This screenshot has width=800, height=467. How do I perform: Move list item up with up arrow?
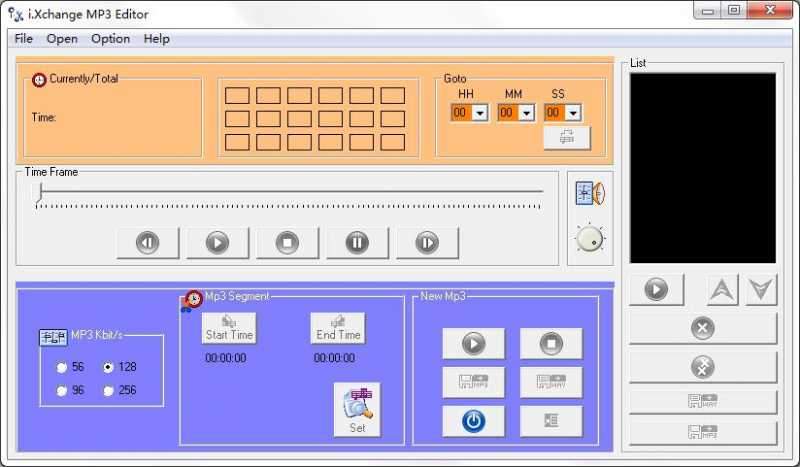coord(722,289)
